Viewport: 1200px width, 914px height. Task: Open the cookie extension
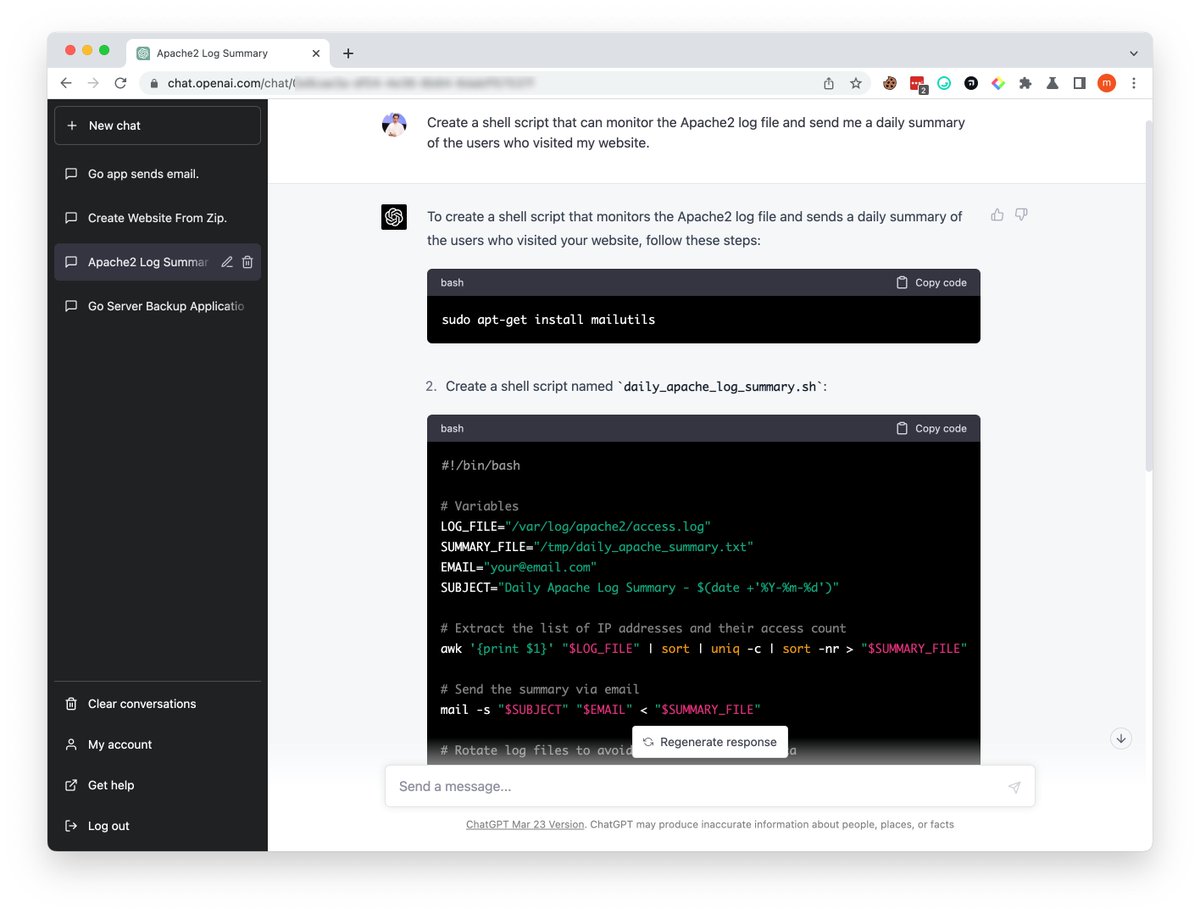tap(889, 84)
